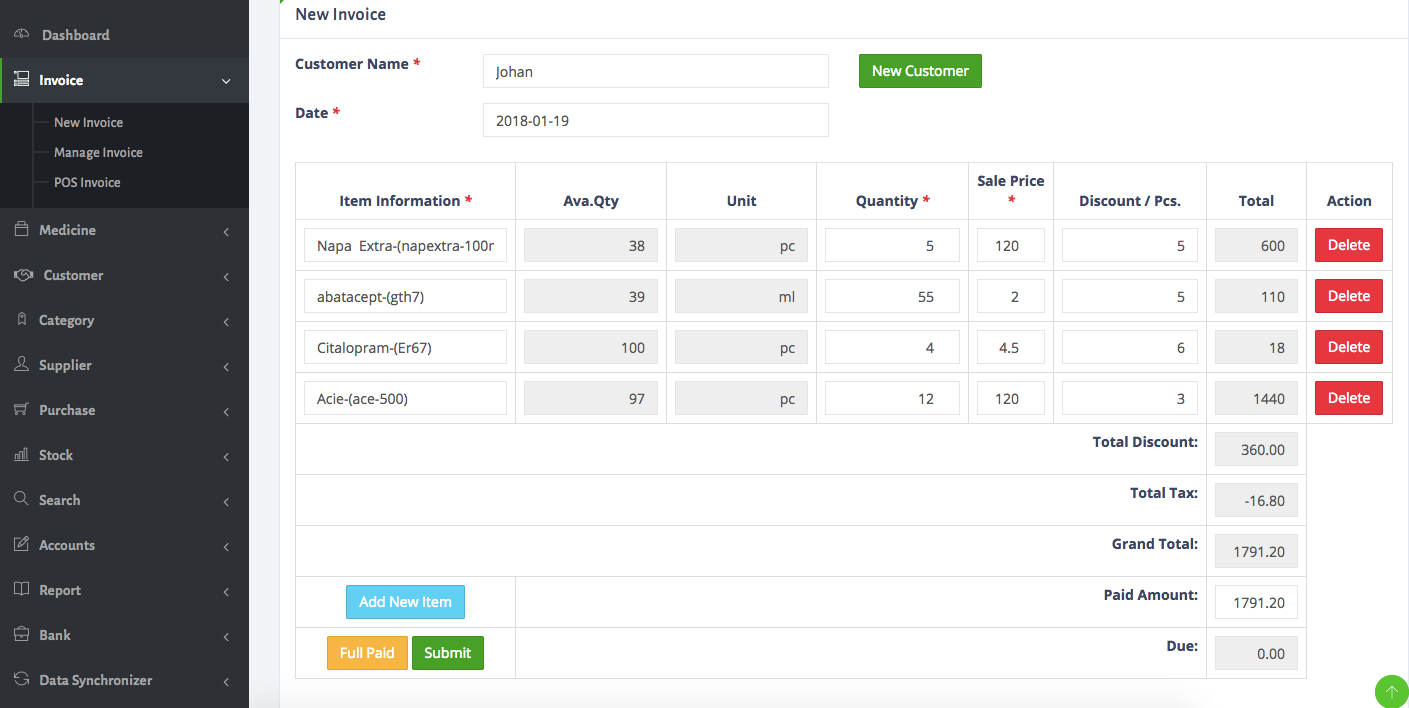Submit the invoice
The image size is (1409, 708).
447,652
